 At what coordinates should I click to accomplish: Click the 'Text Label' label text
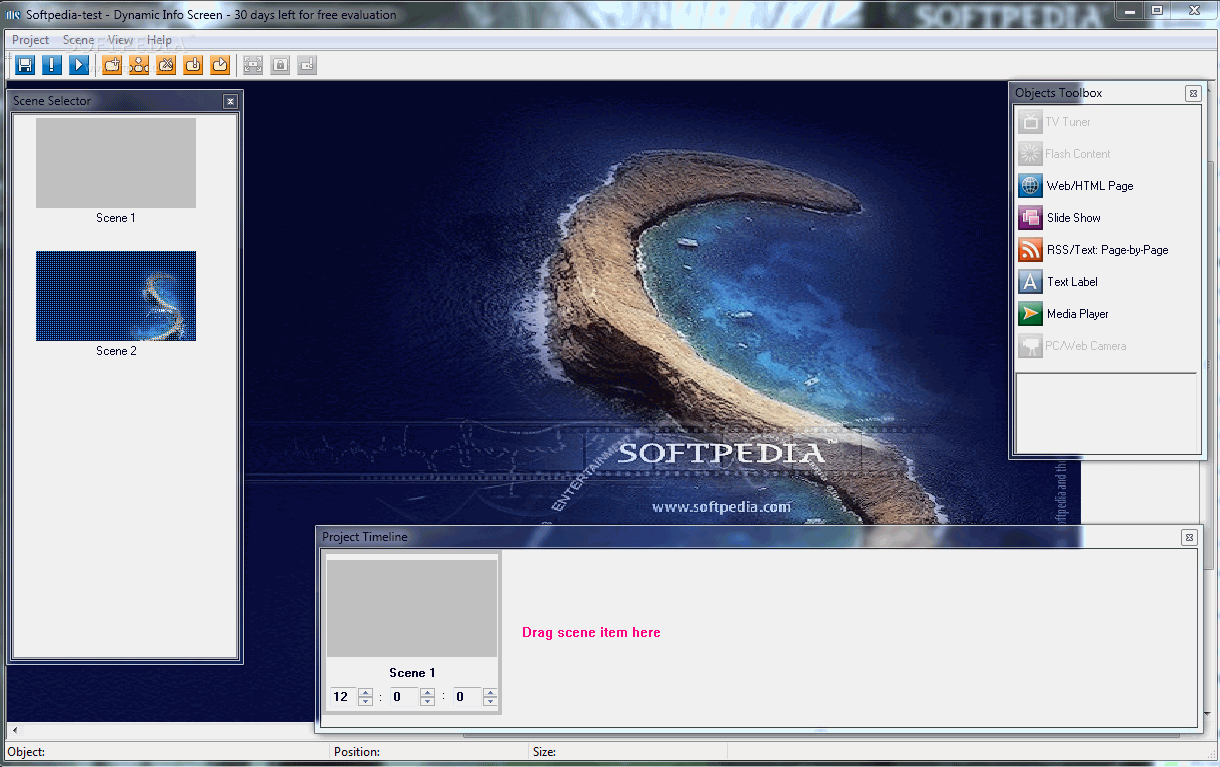1072,282
